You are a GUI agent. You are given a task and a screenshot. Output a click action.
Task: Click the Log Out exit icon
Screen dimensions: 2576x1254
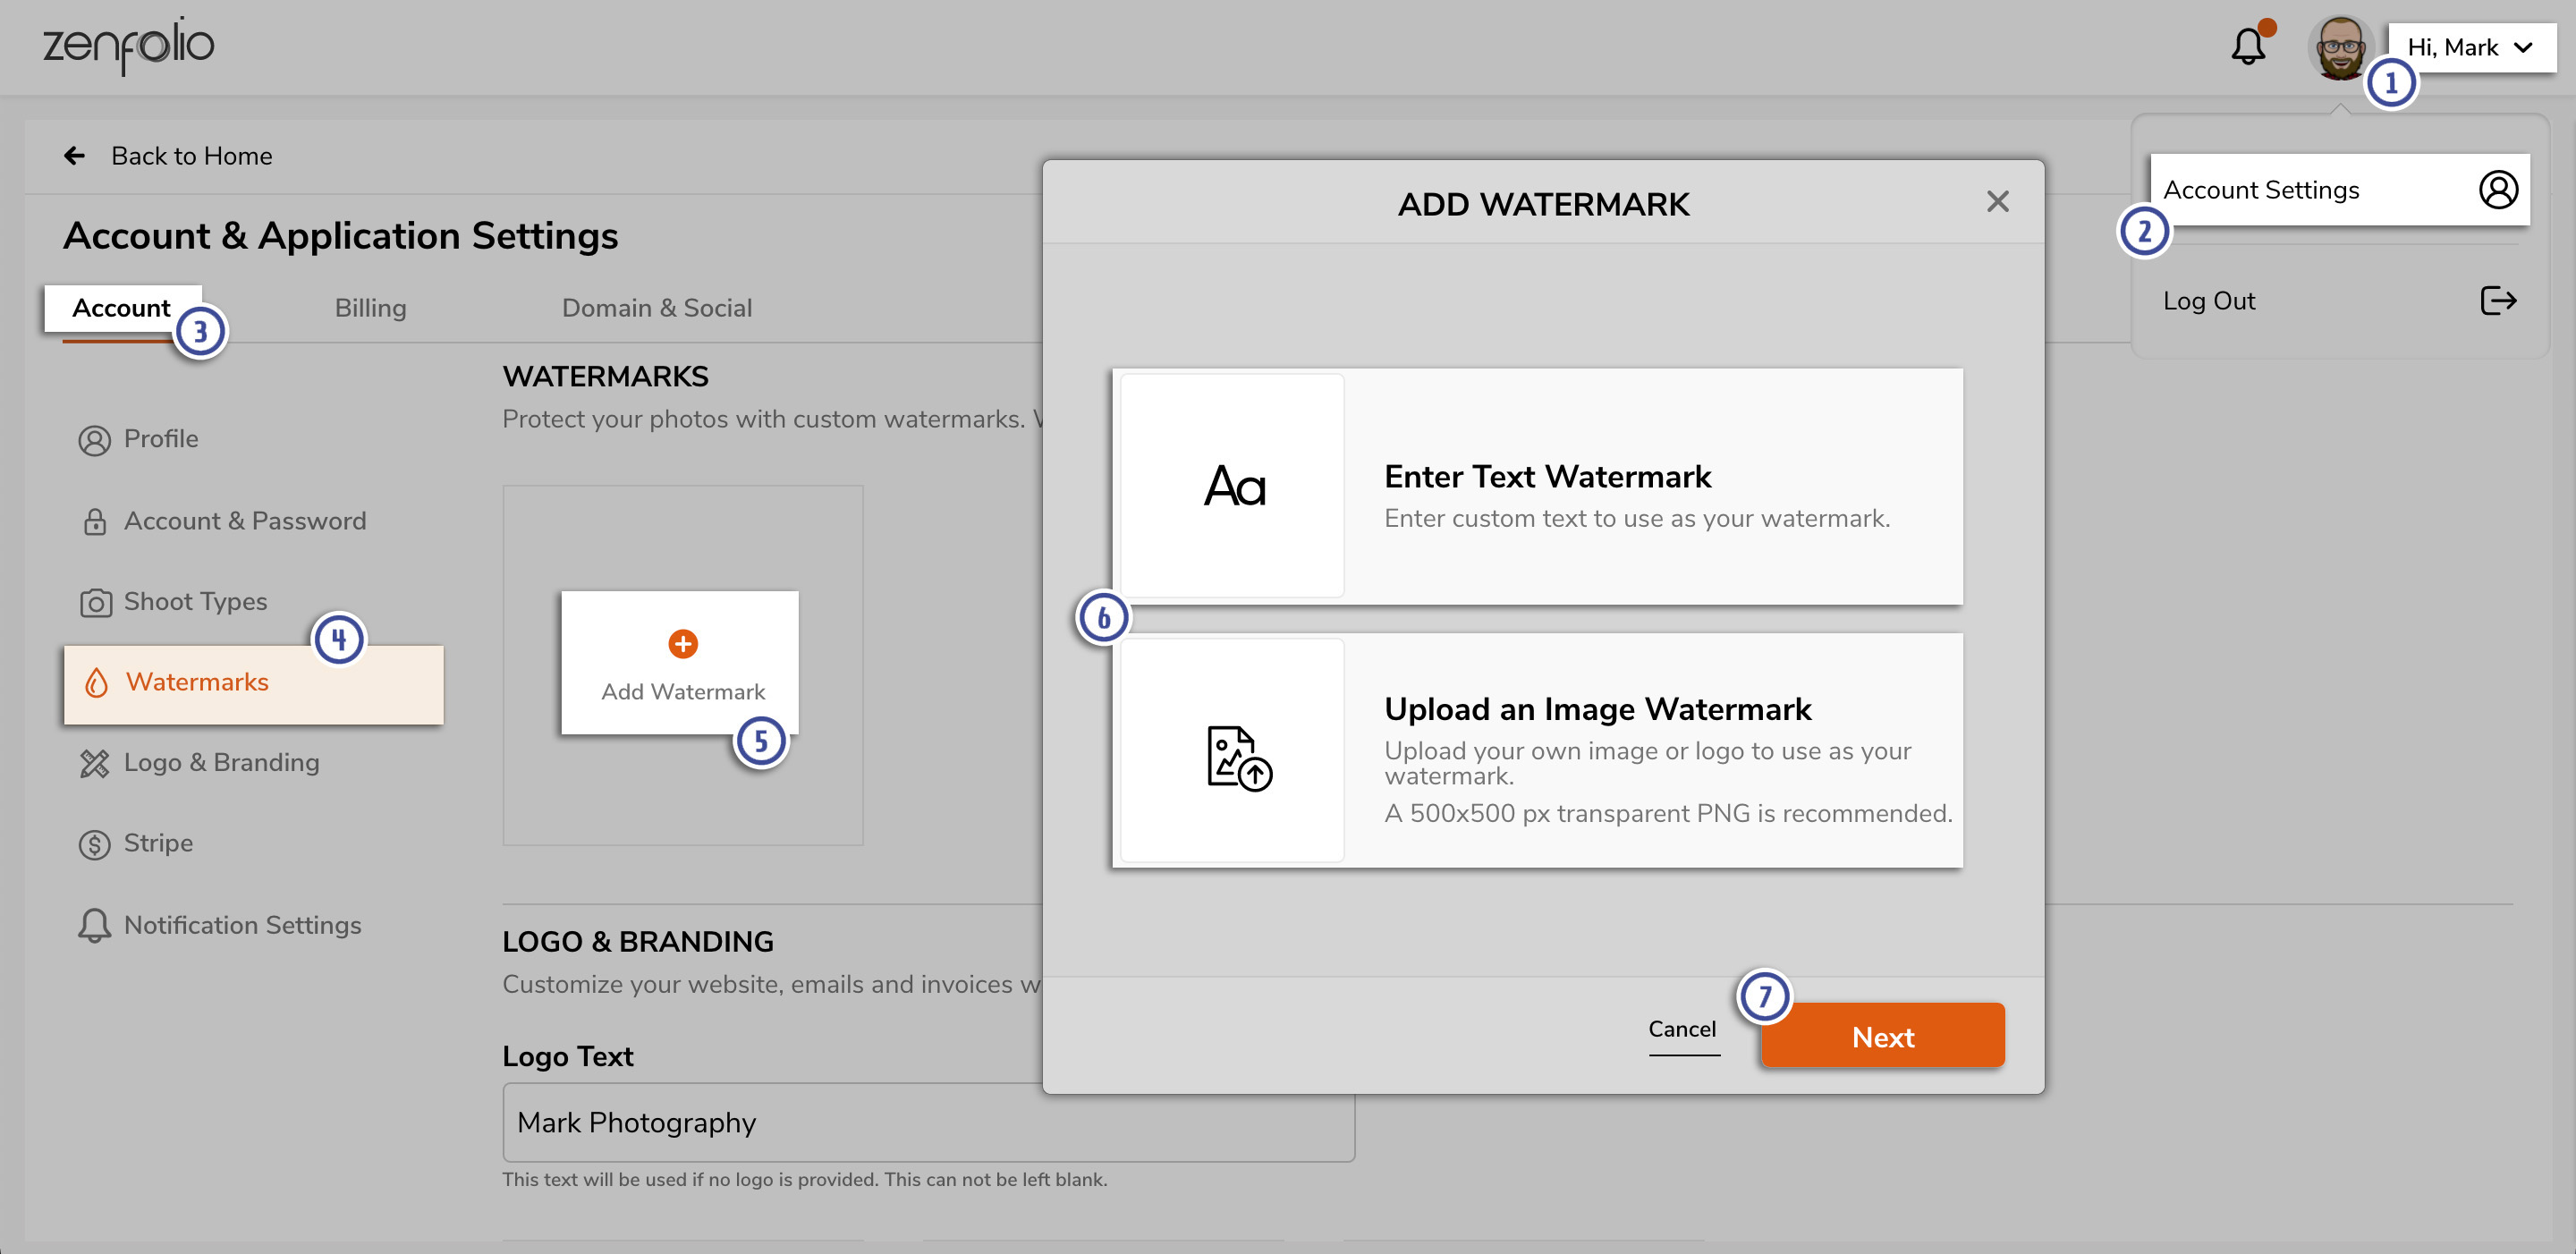tap(2499, 300)
